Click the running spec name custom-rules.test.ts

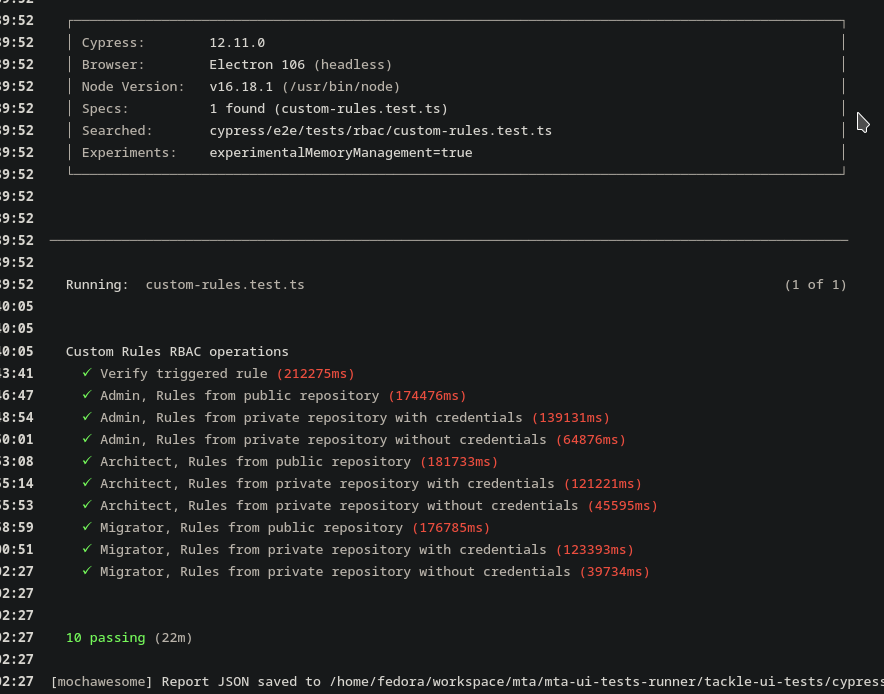(x=225, y=285)
